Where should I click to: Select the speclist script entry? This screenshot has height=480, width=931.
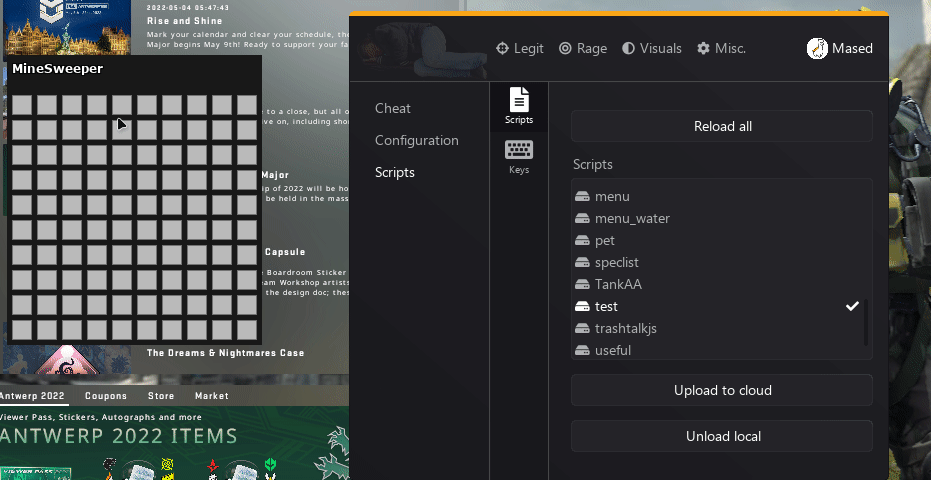[618, 263]
